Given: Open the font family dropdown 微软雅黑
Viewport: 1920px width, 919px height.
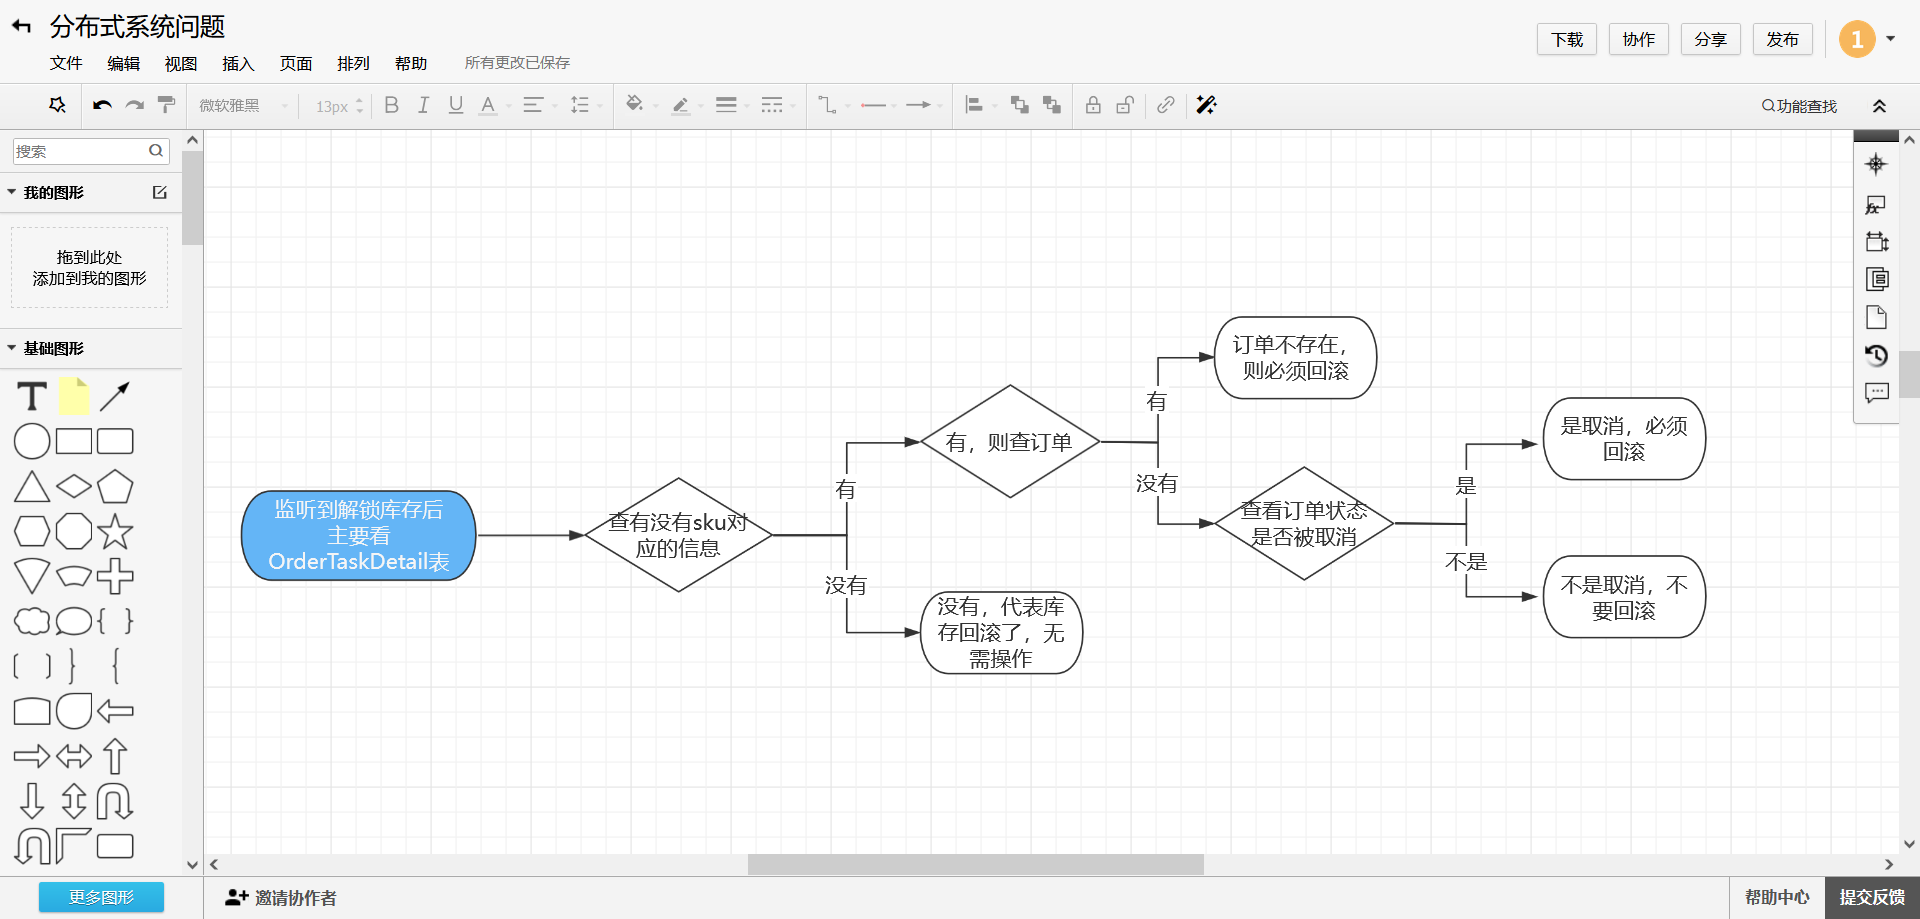Looking at the screenshot, I should pyautogui.click(x=243, y=105).
